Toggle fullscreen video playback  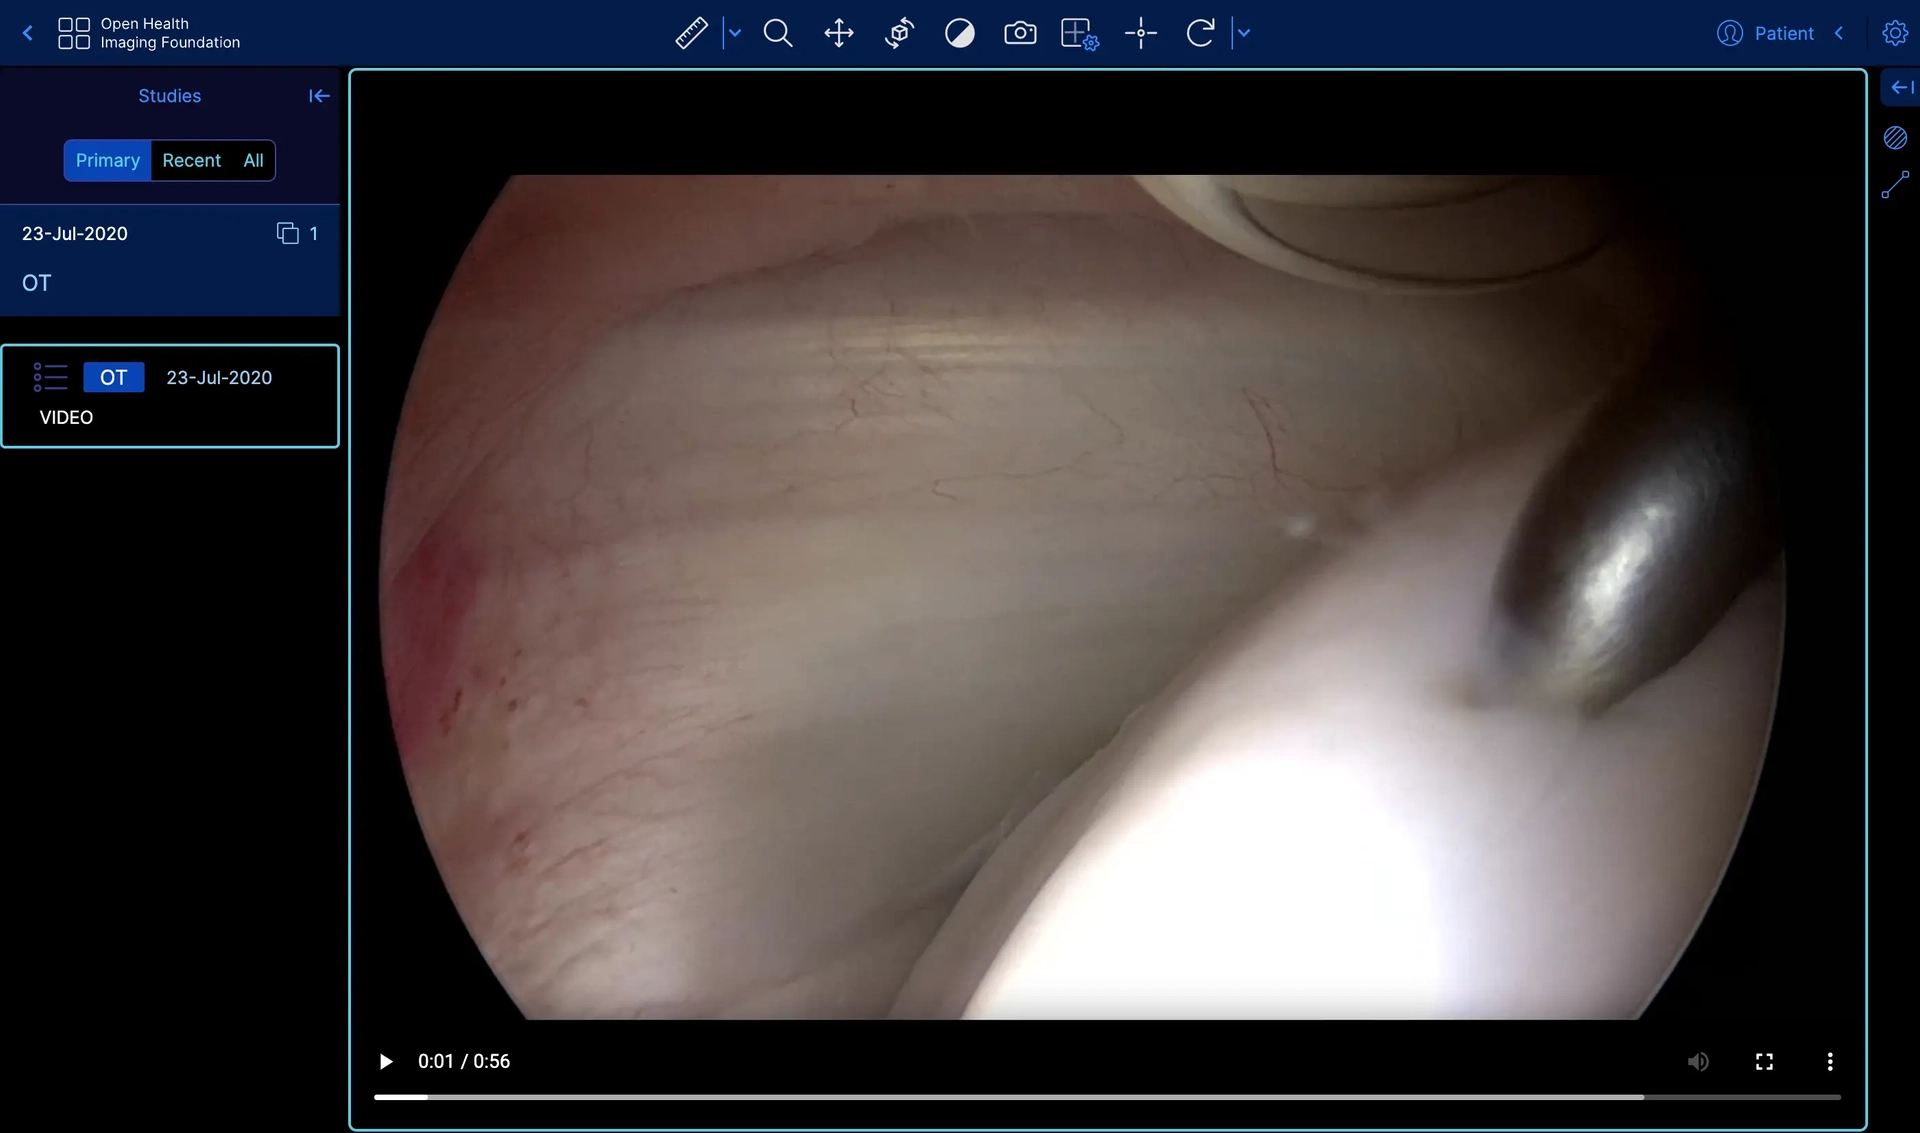tap(1763, 1061)
